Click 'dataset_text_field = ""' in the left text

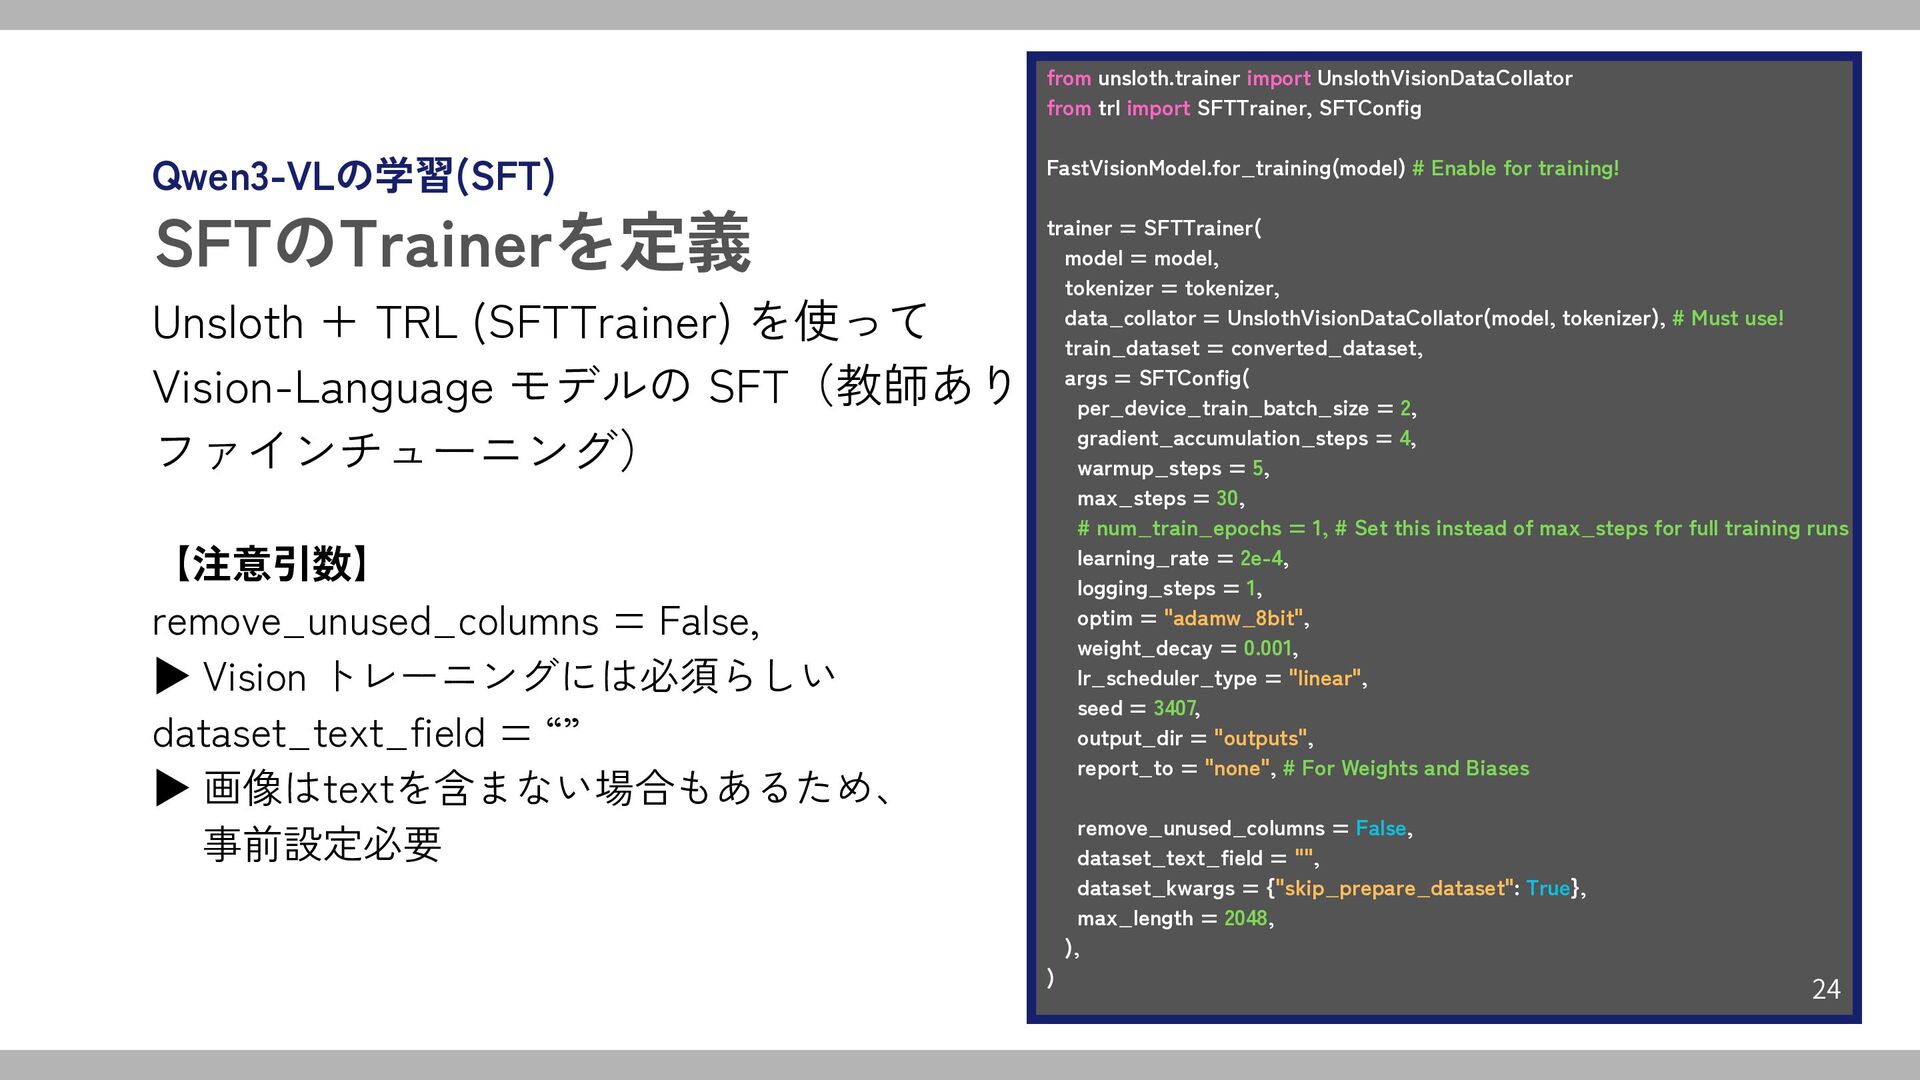(365, 733)
